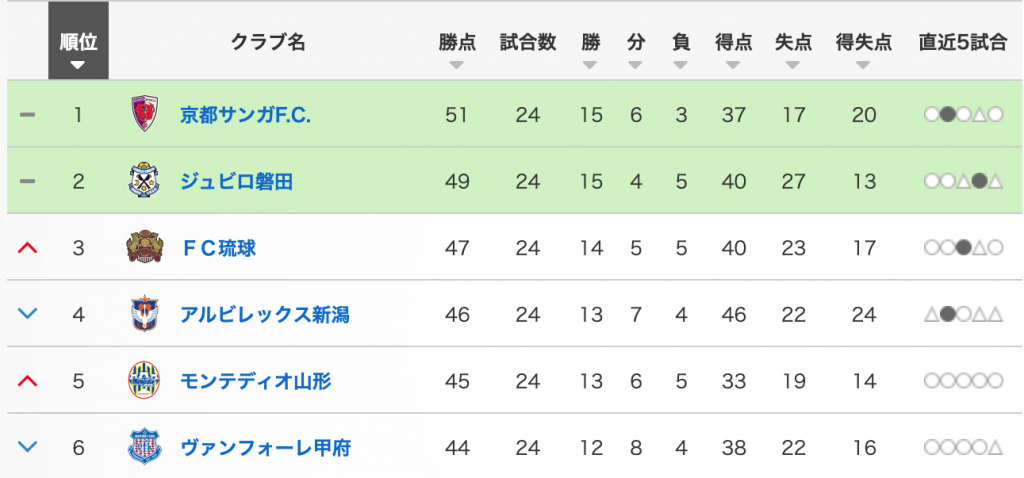Open the 京都サンガF.C. club link
Image resolution: width=1024 pixels, height=478 pixels.
[x=245, y=115]
